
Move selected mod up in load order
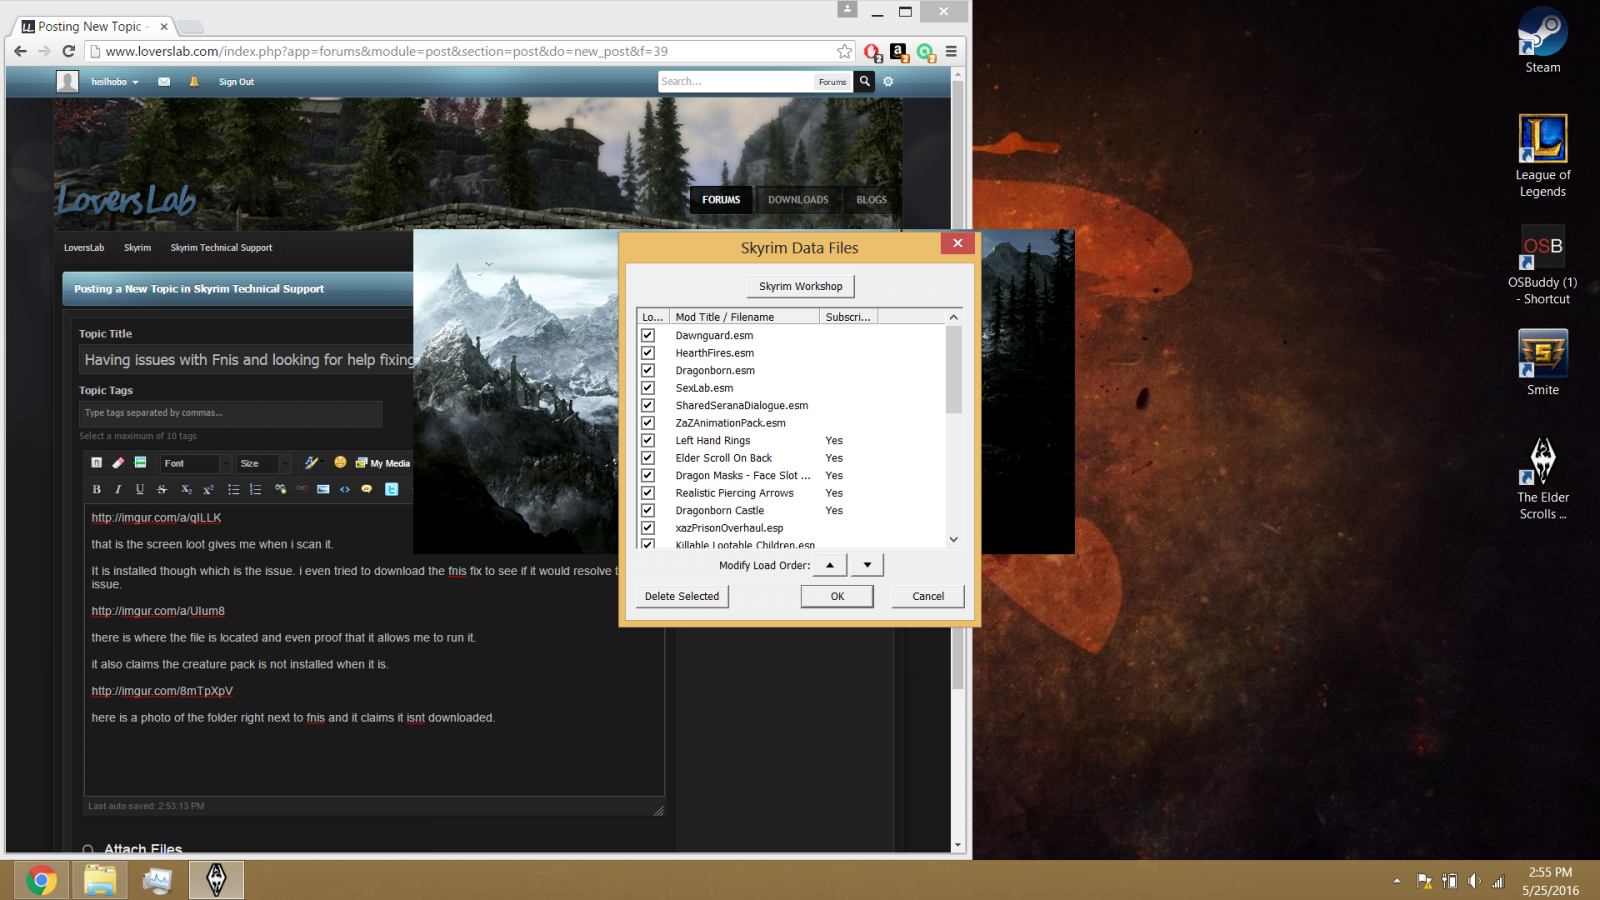tap(830, 565)
